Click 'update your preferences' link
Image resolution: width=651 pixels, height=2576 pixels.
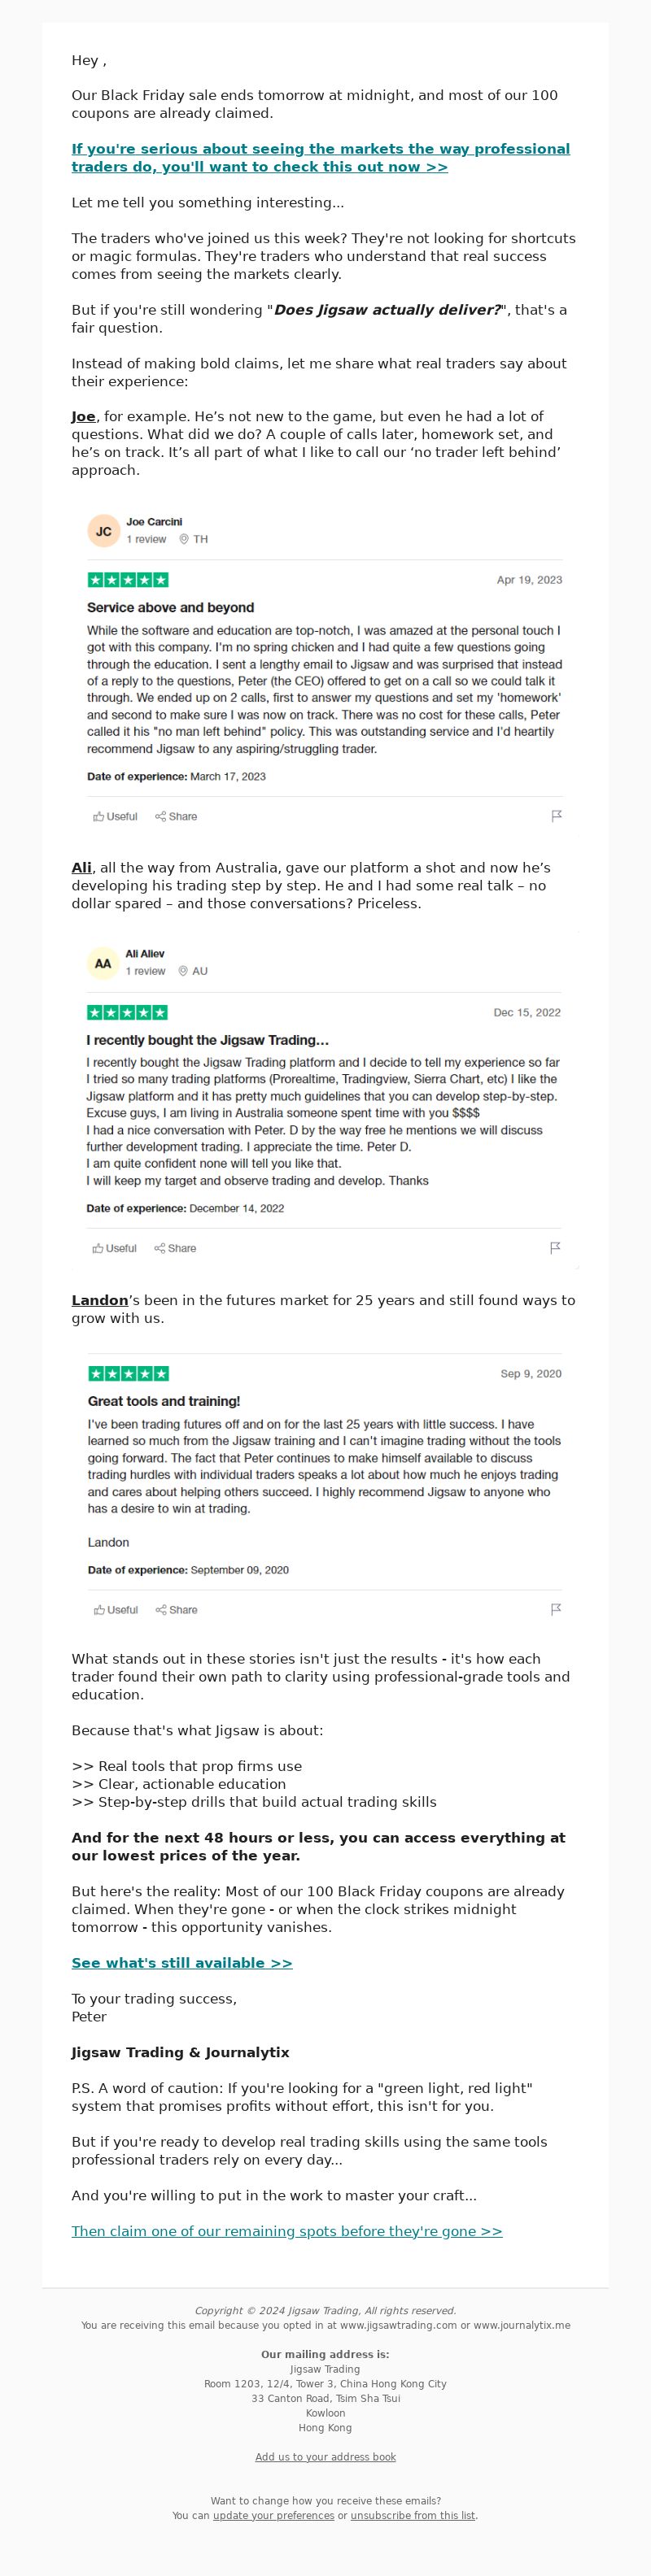(x=273, y=2515)
